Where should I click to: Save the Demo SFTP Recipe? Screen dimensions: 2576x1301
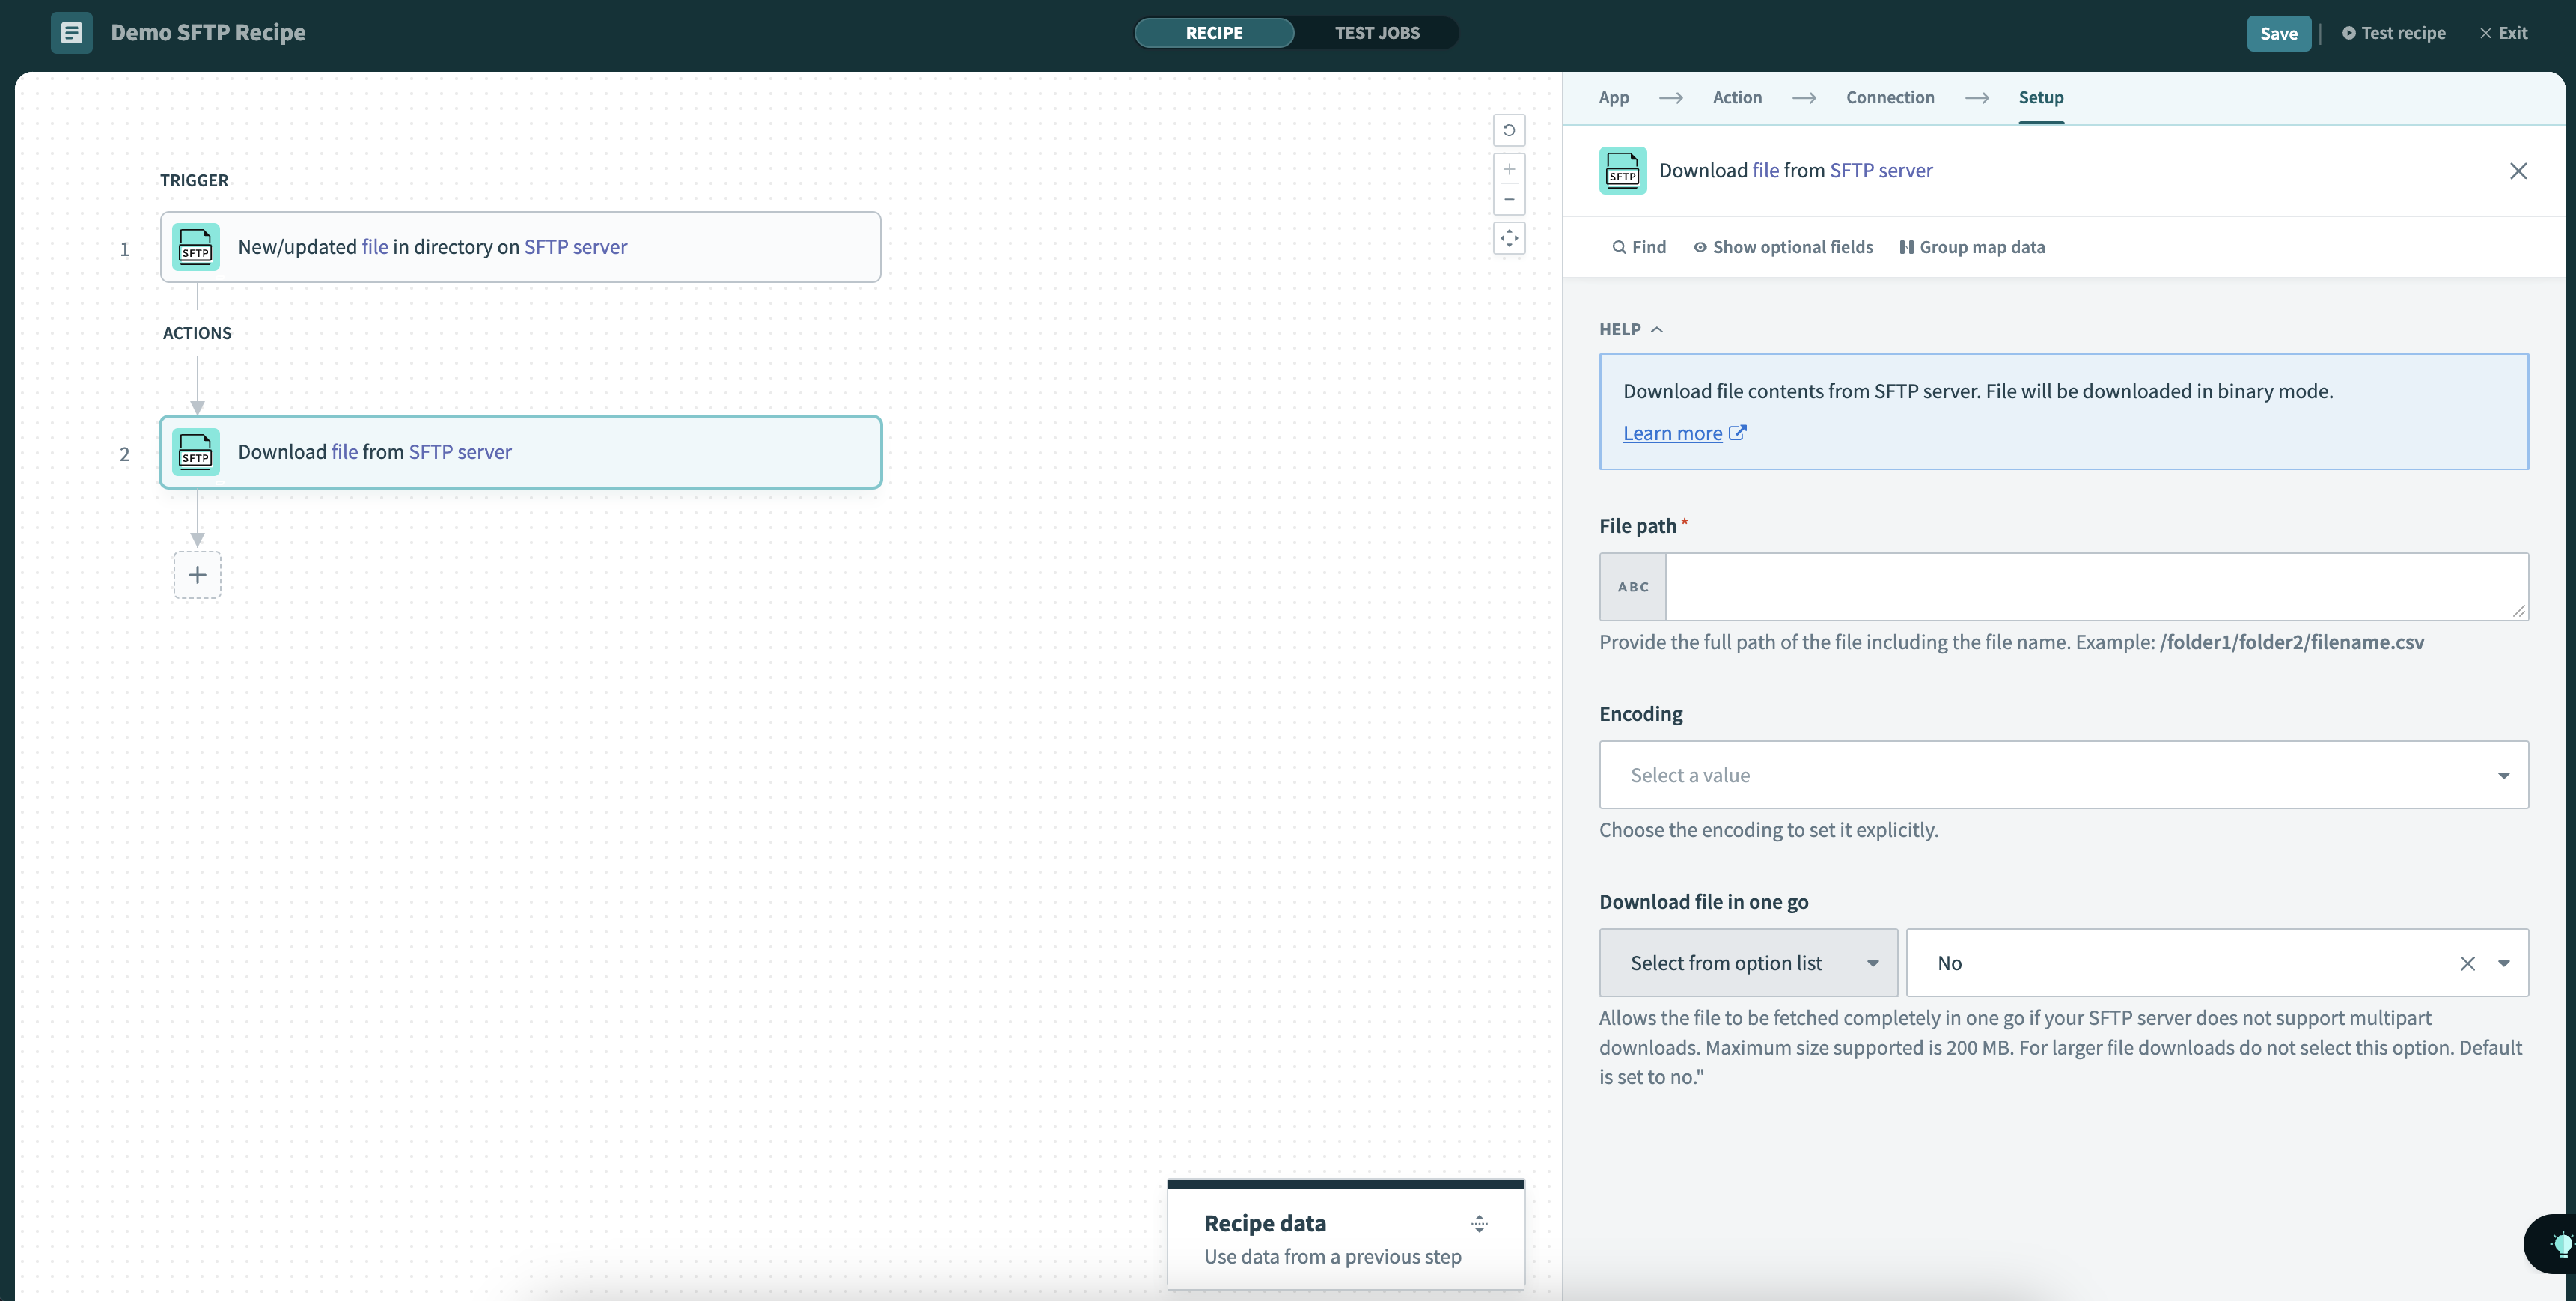pos(2279,33)
